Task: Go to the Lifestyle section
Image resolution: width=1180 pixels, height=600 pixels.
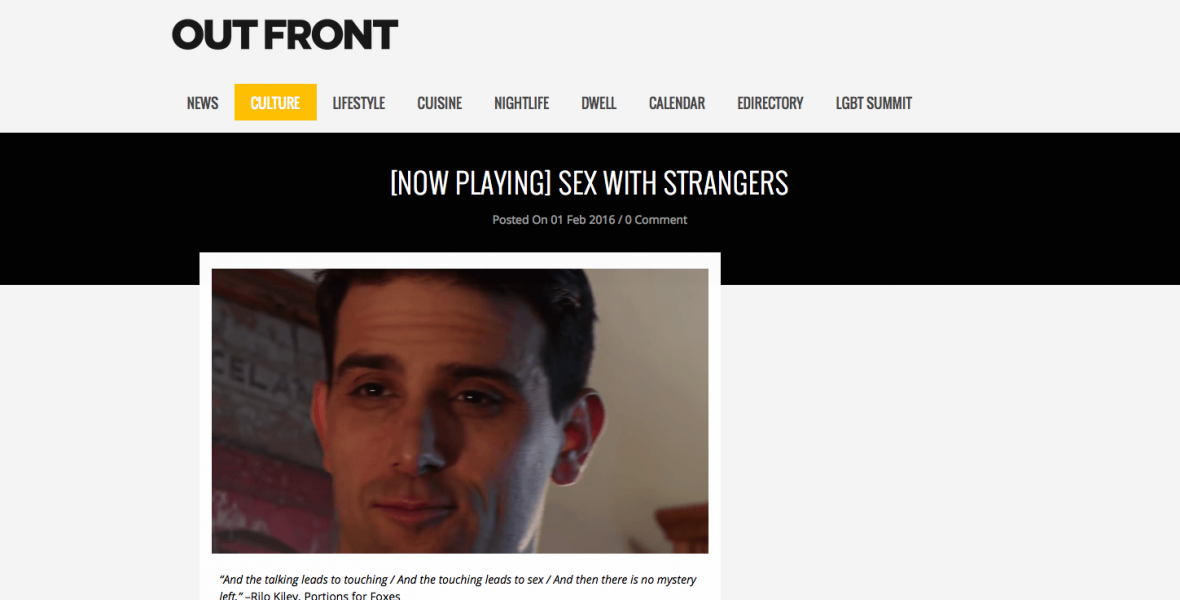Action: (x=359, y=103)
